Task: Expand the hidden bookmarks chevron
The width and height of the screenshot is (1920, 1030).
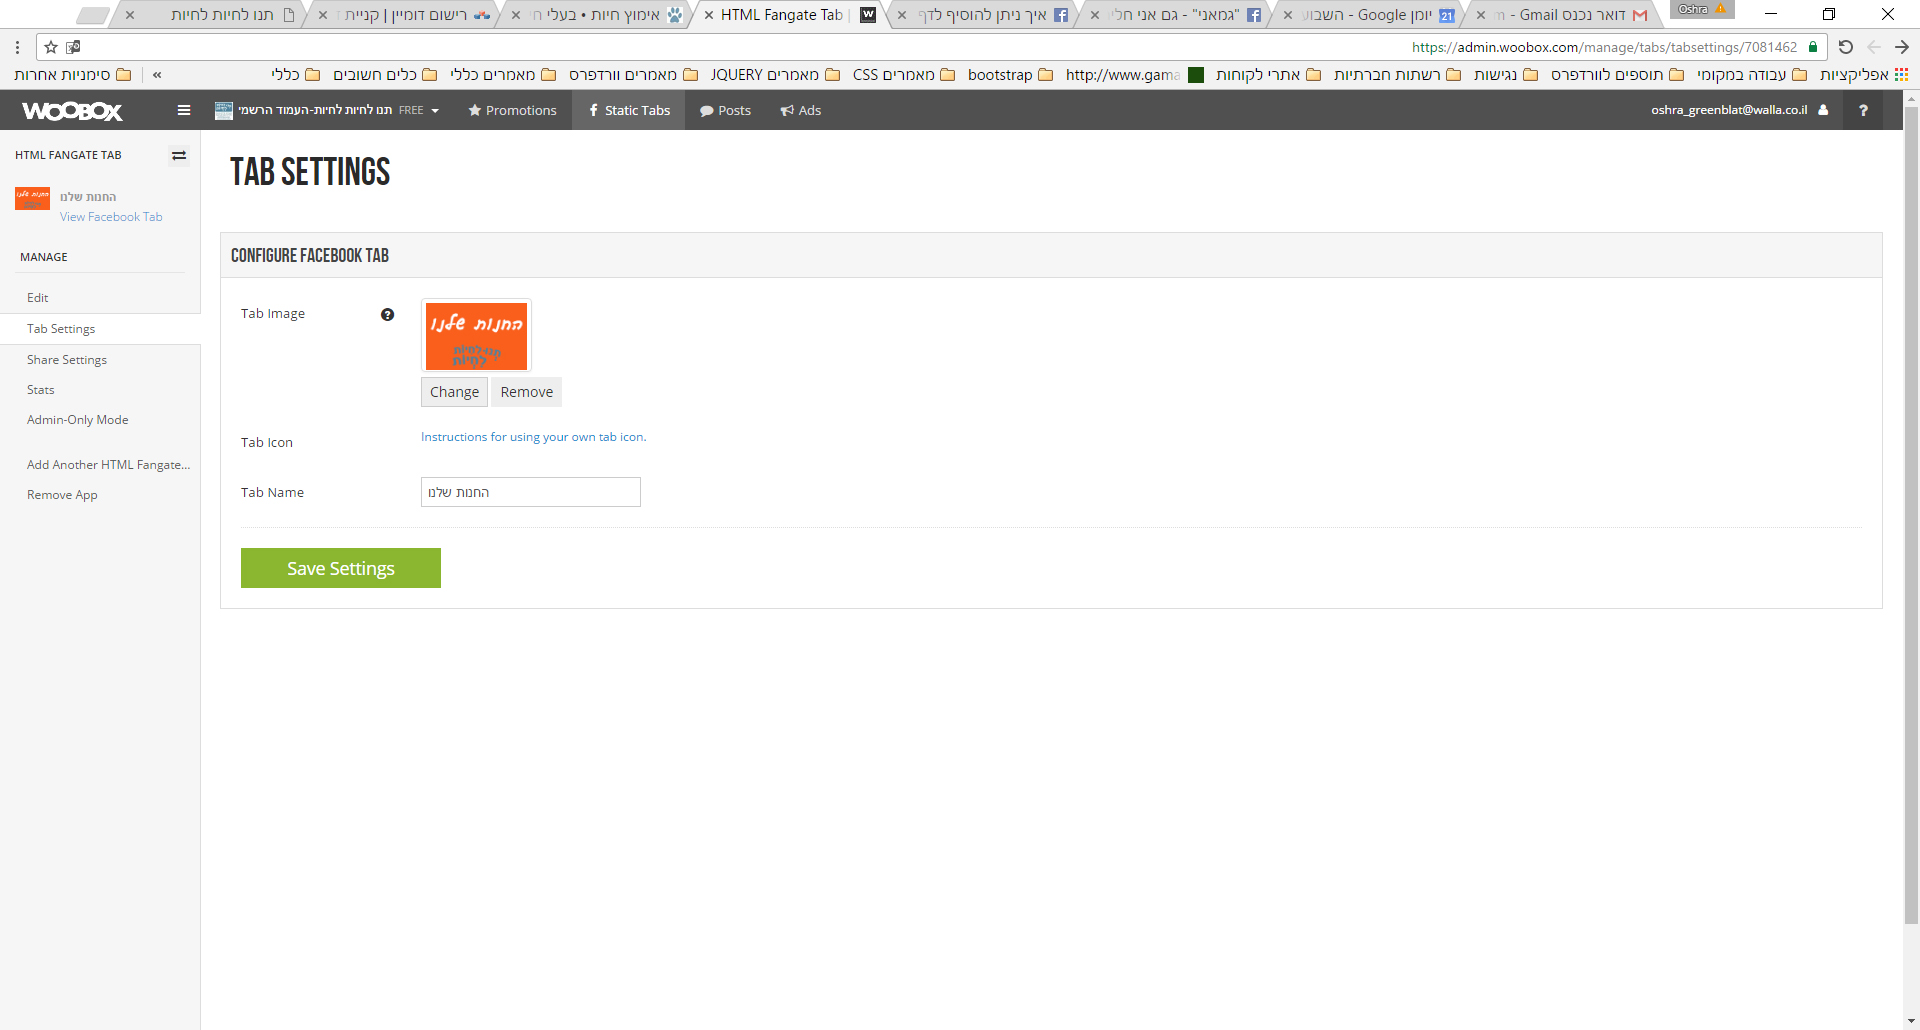Action: coord(157,75)
